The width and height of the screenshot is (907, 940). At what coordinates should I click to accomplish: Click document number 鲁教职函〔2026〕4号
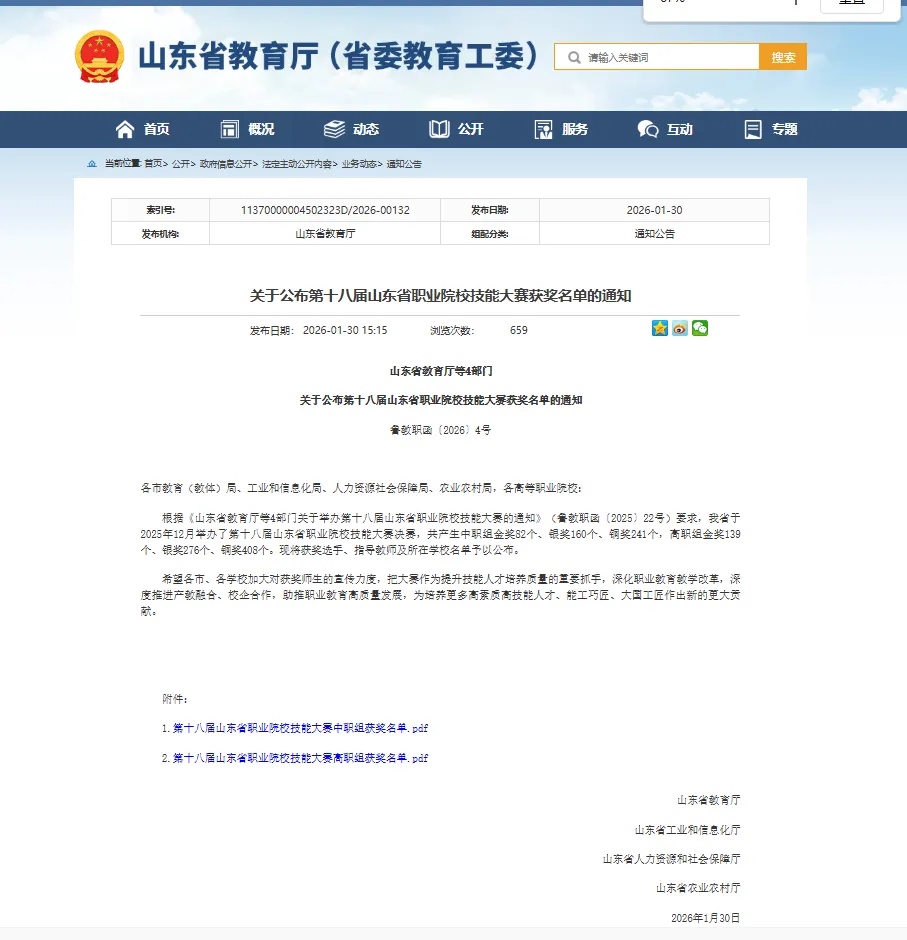[x=441, y=430]
